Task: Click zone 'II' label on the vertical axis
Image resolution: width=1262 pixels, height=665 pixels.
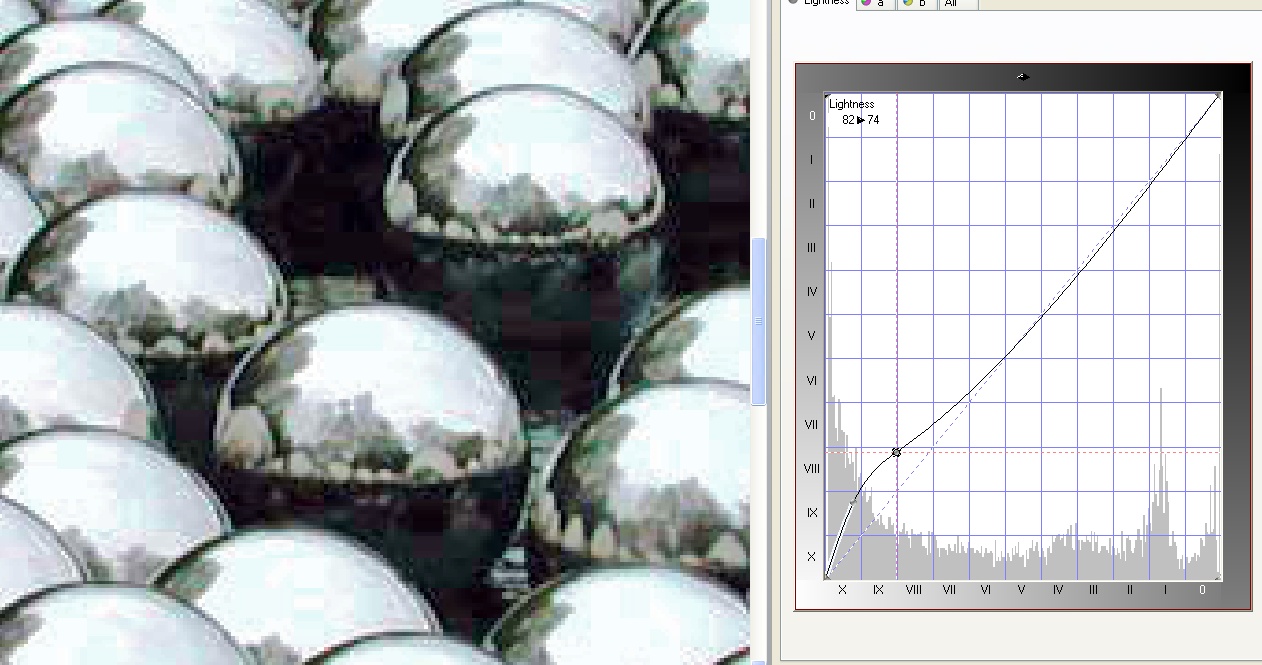Action: click(x=812, y=204)
